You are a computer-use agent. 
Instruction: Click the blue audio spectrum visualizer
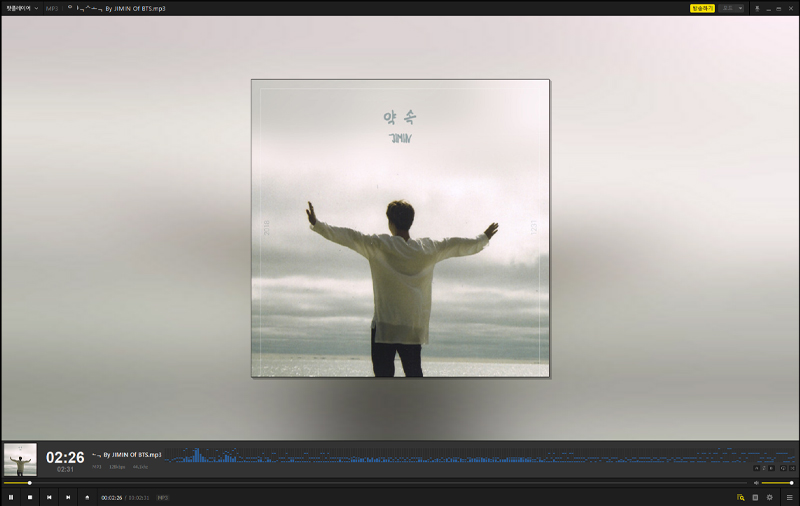coord(480,455)
